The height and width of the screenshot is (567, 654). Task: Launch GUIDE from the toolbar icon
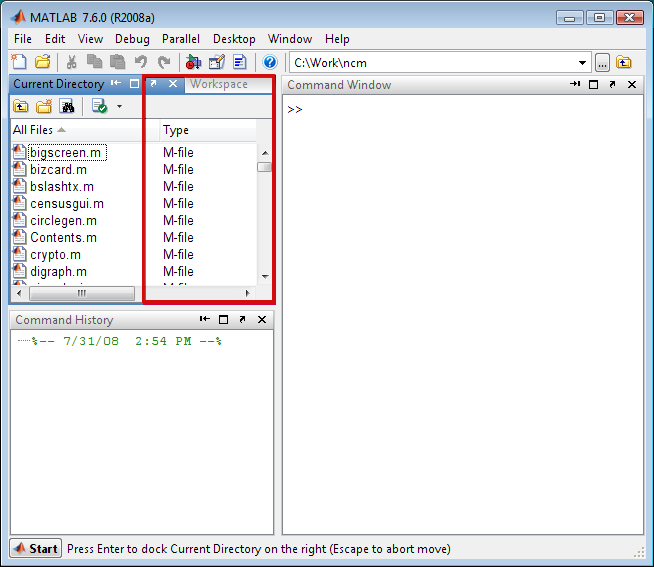coord(217,62)
